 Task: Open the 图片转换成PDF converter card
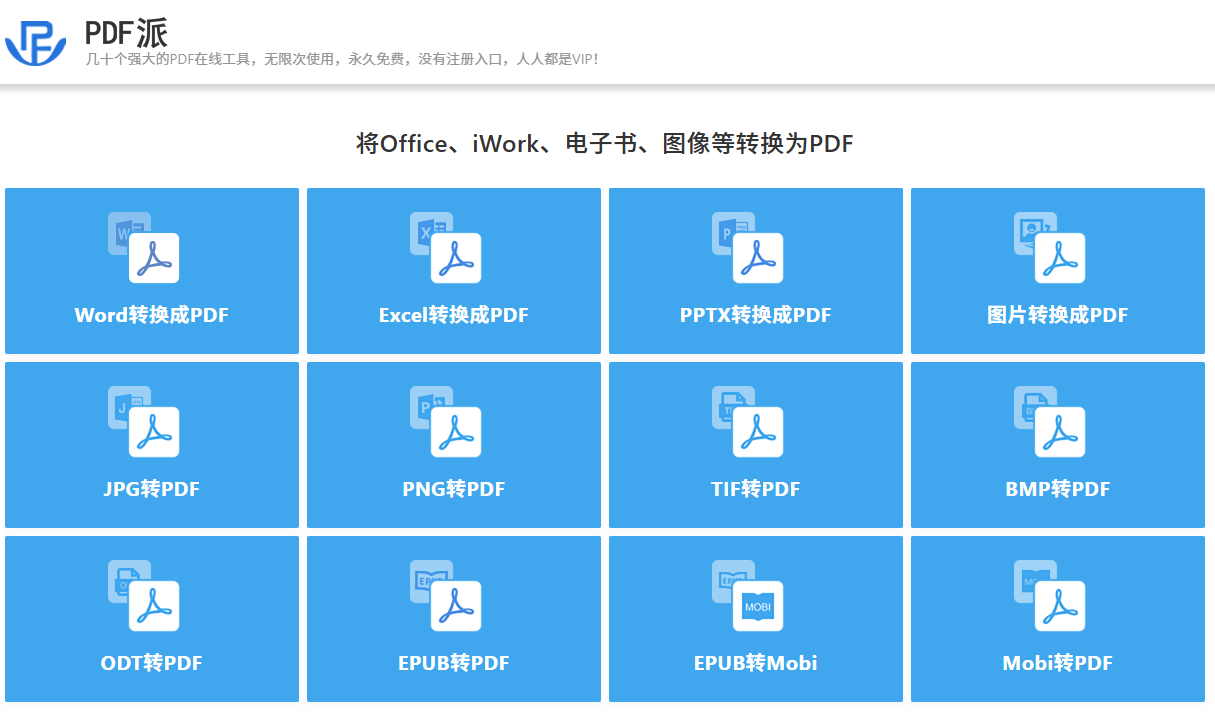1057,270
